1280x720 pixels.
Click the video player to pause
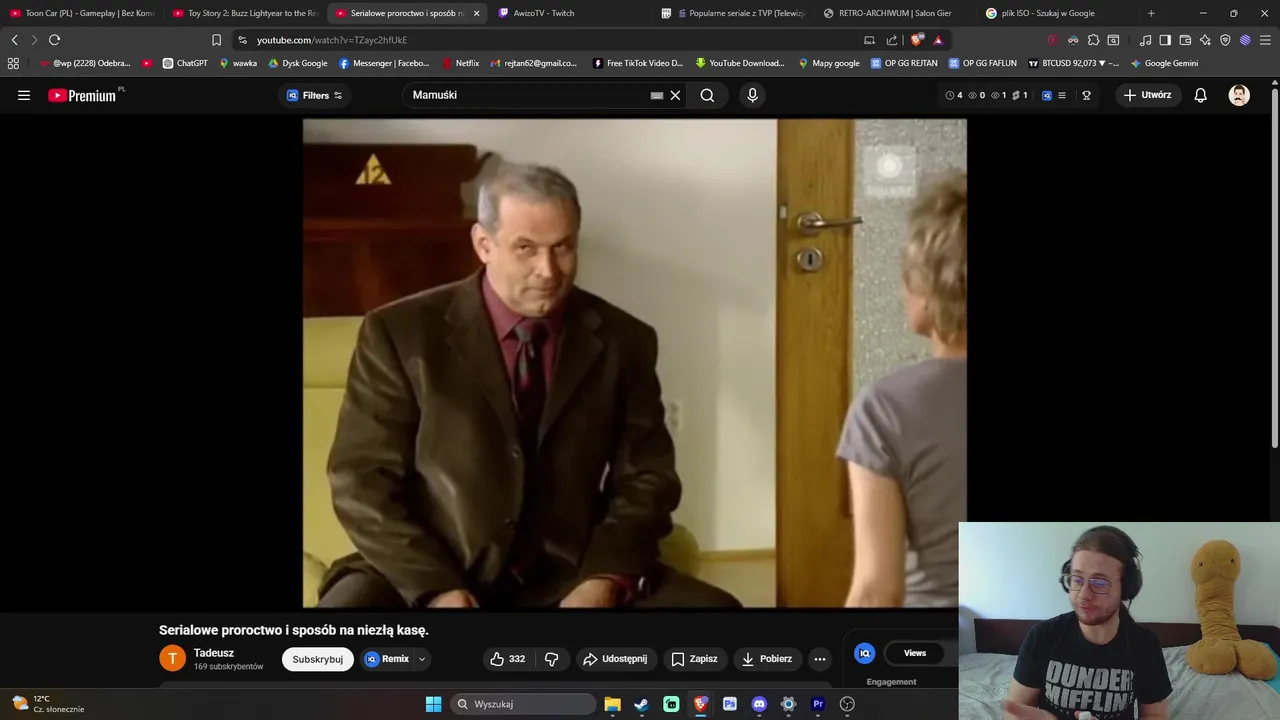635,363
